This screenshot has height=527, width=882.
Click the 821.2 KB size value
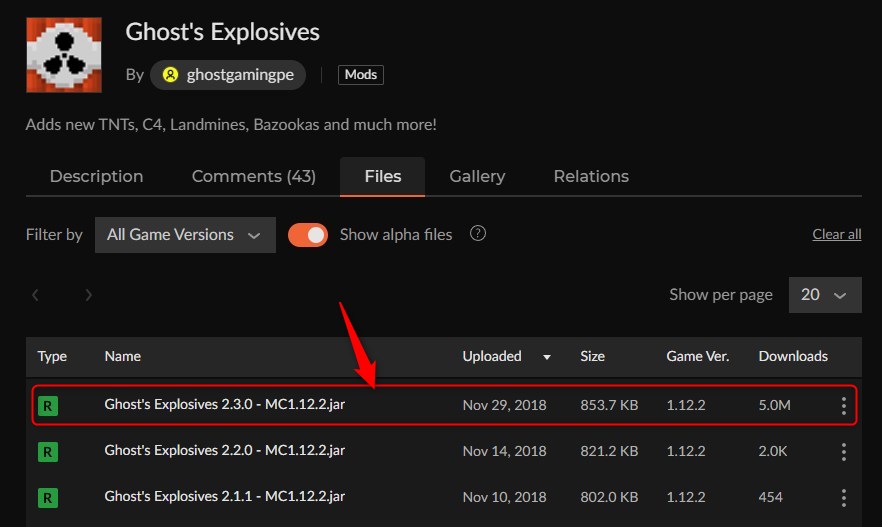click(x=609, y=451)
